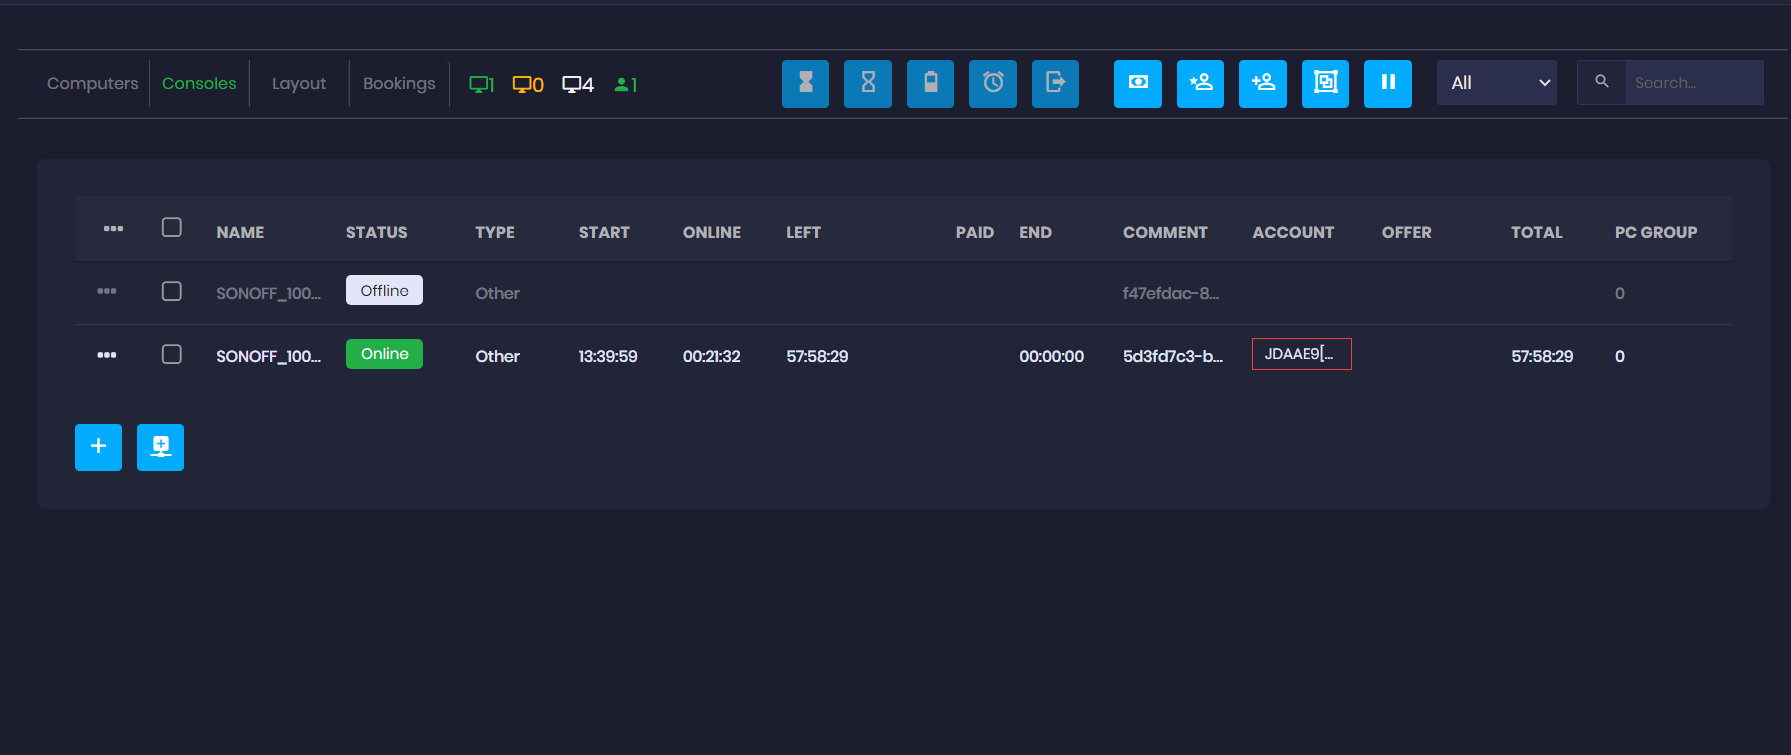This screenshot has width=1791, height=755.
Task: Click the battery toolbar icon
Action: pyautogui.click(x=930, y=83)
